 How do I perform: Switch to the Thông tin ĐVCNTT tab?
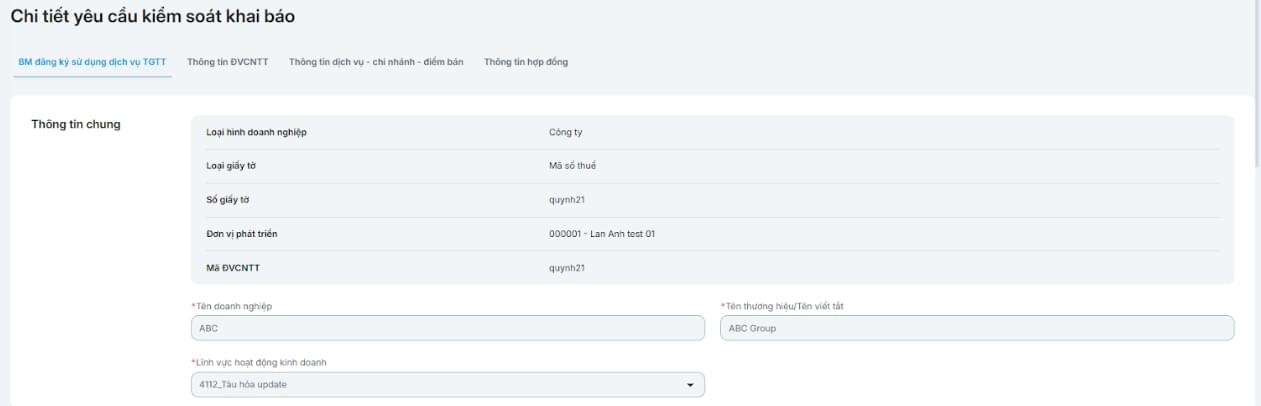coord(228,62)
